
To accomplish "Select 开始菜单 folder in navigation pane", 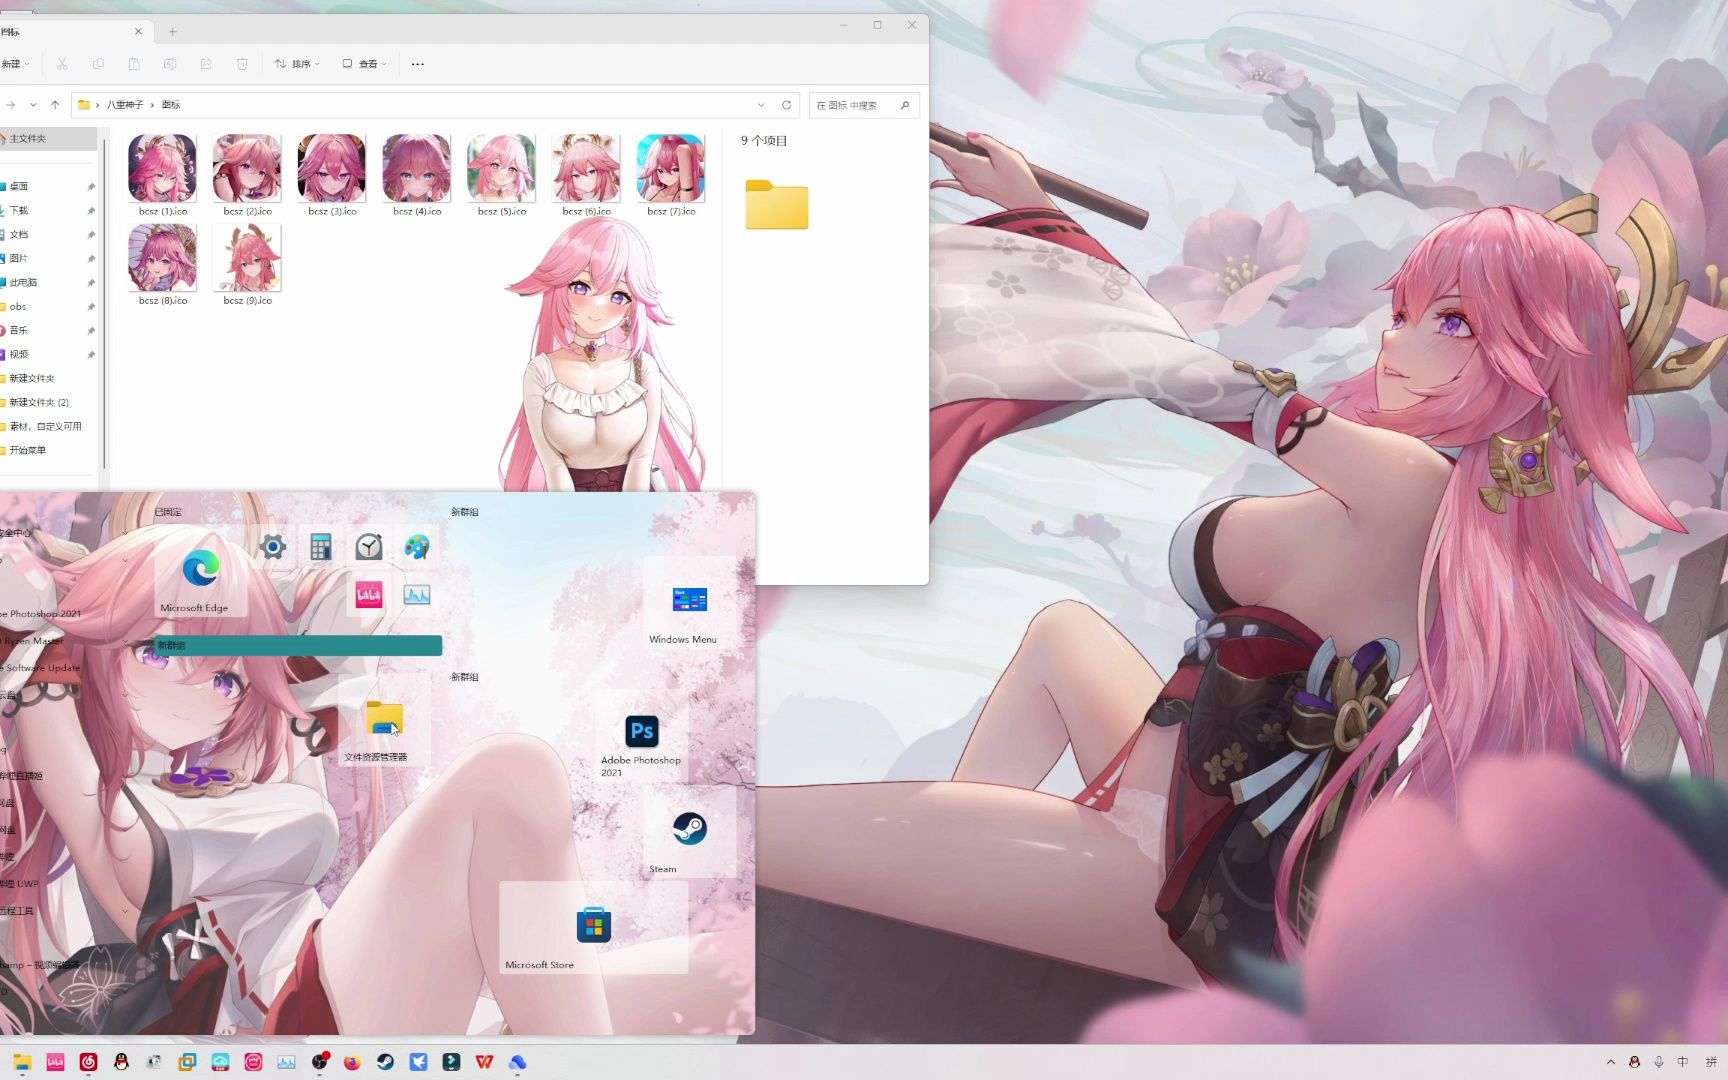I will click(x=48, y=451).
